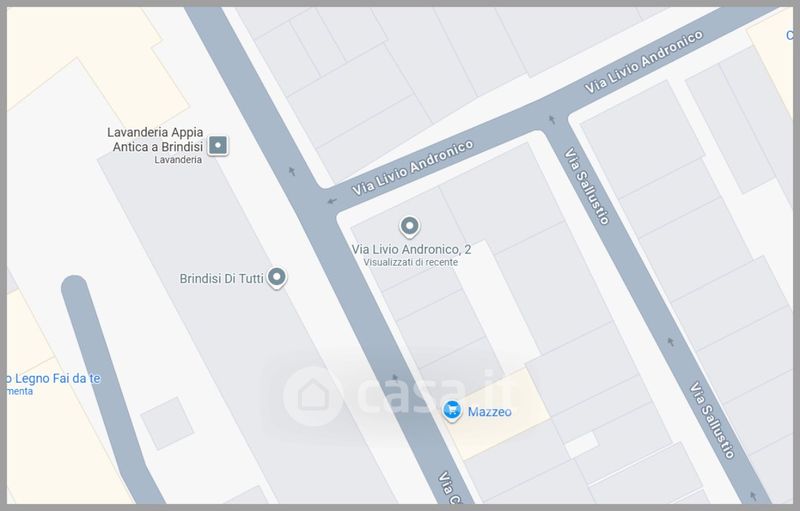The image size is (800, 511).
Task: Select the upper Via Sallustio street label
Action: pyautogui.click(x=587, y=186)
